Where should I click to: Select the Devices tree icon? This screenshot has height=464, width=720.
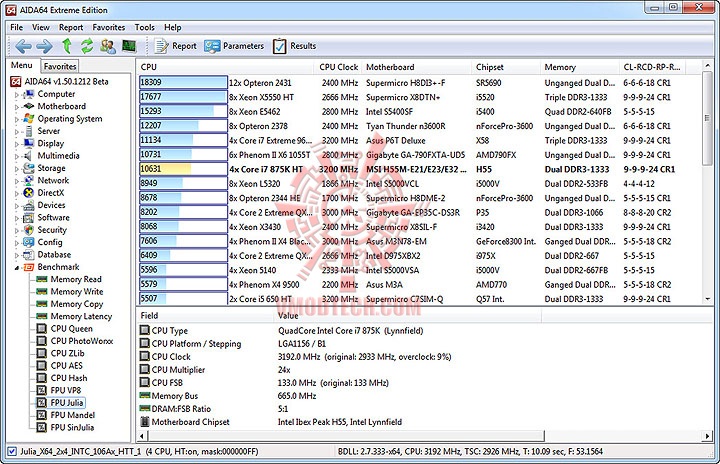(x=29, y=205)
